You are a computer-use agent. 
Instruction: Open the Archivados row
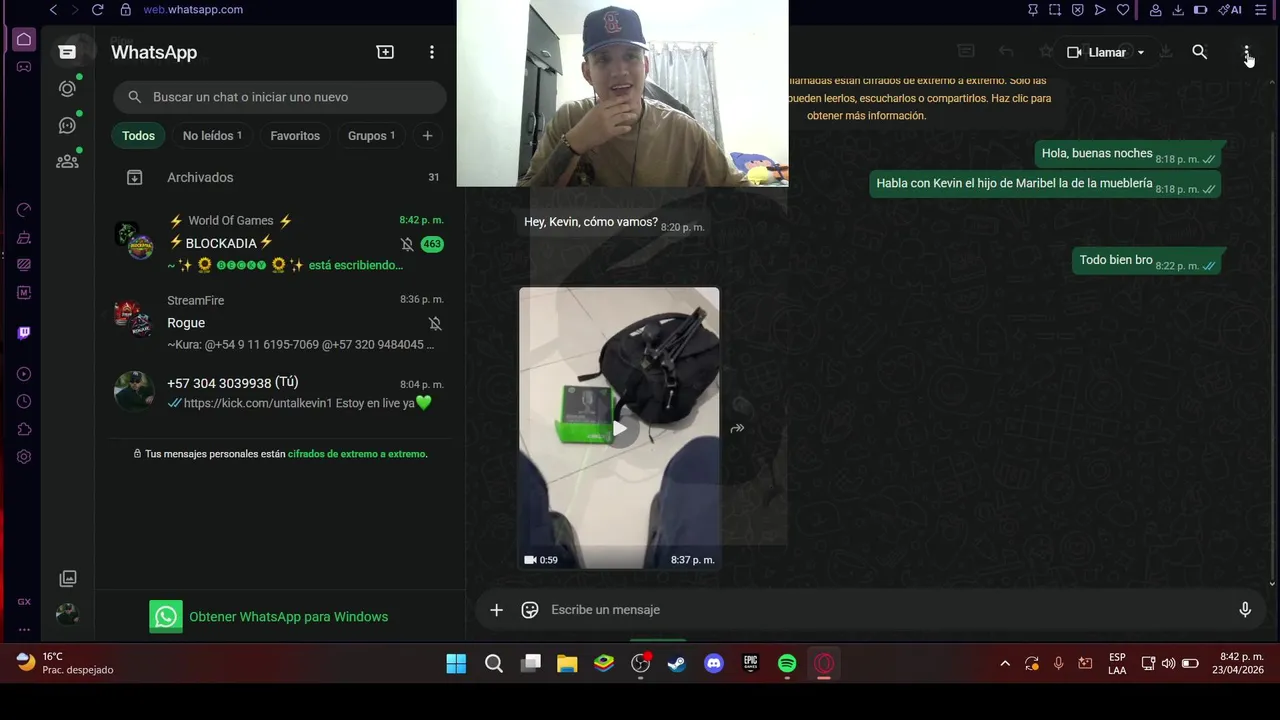click(x=280, y=177)
